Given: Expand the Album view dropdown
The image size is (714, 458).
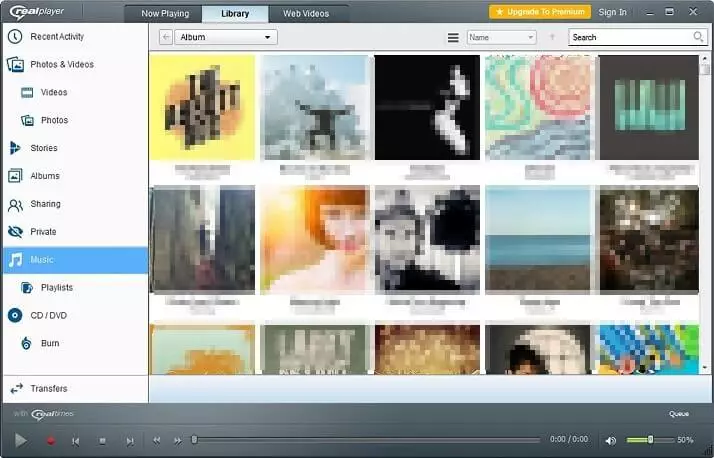Looking at the screenshot, I should (227, 37).
